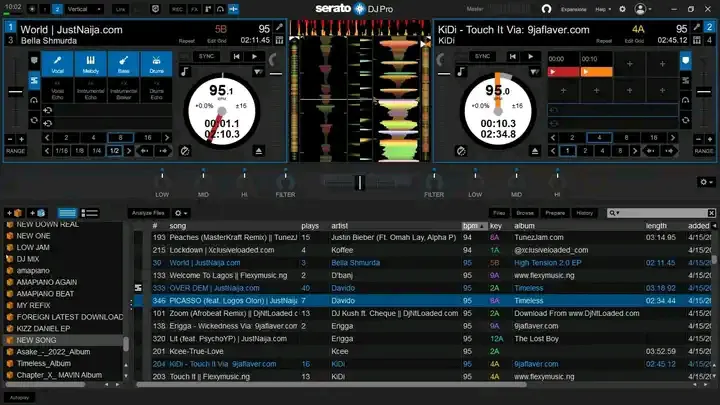Viewport: 720px width, 405px height.
Task: Trigger the red 00:00 cue point
Action: click(x=563, y=72)
